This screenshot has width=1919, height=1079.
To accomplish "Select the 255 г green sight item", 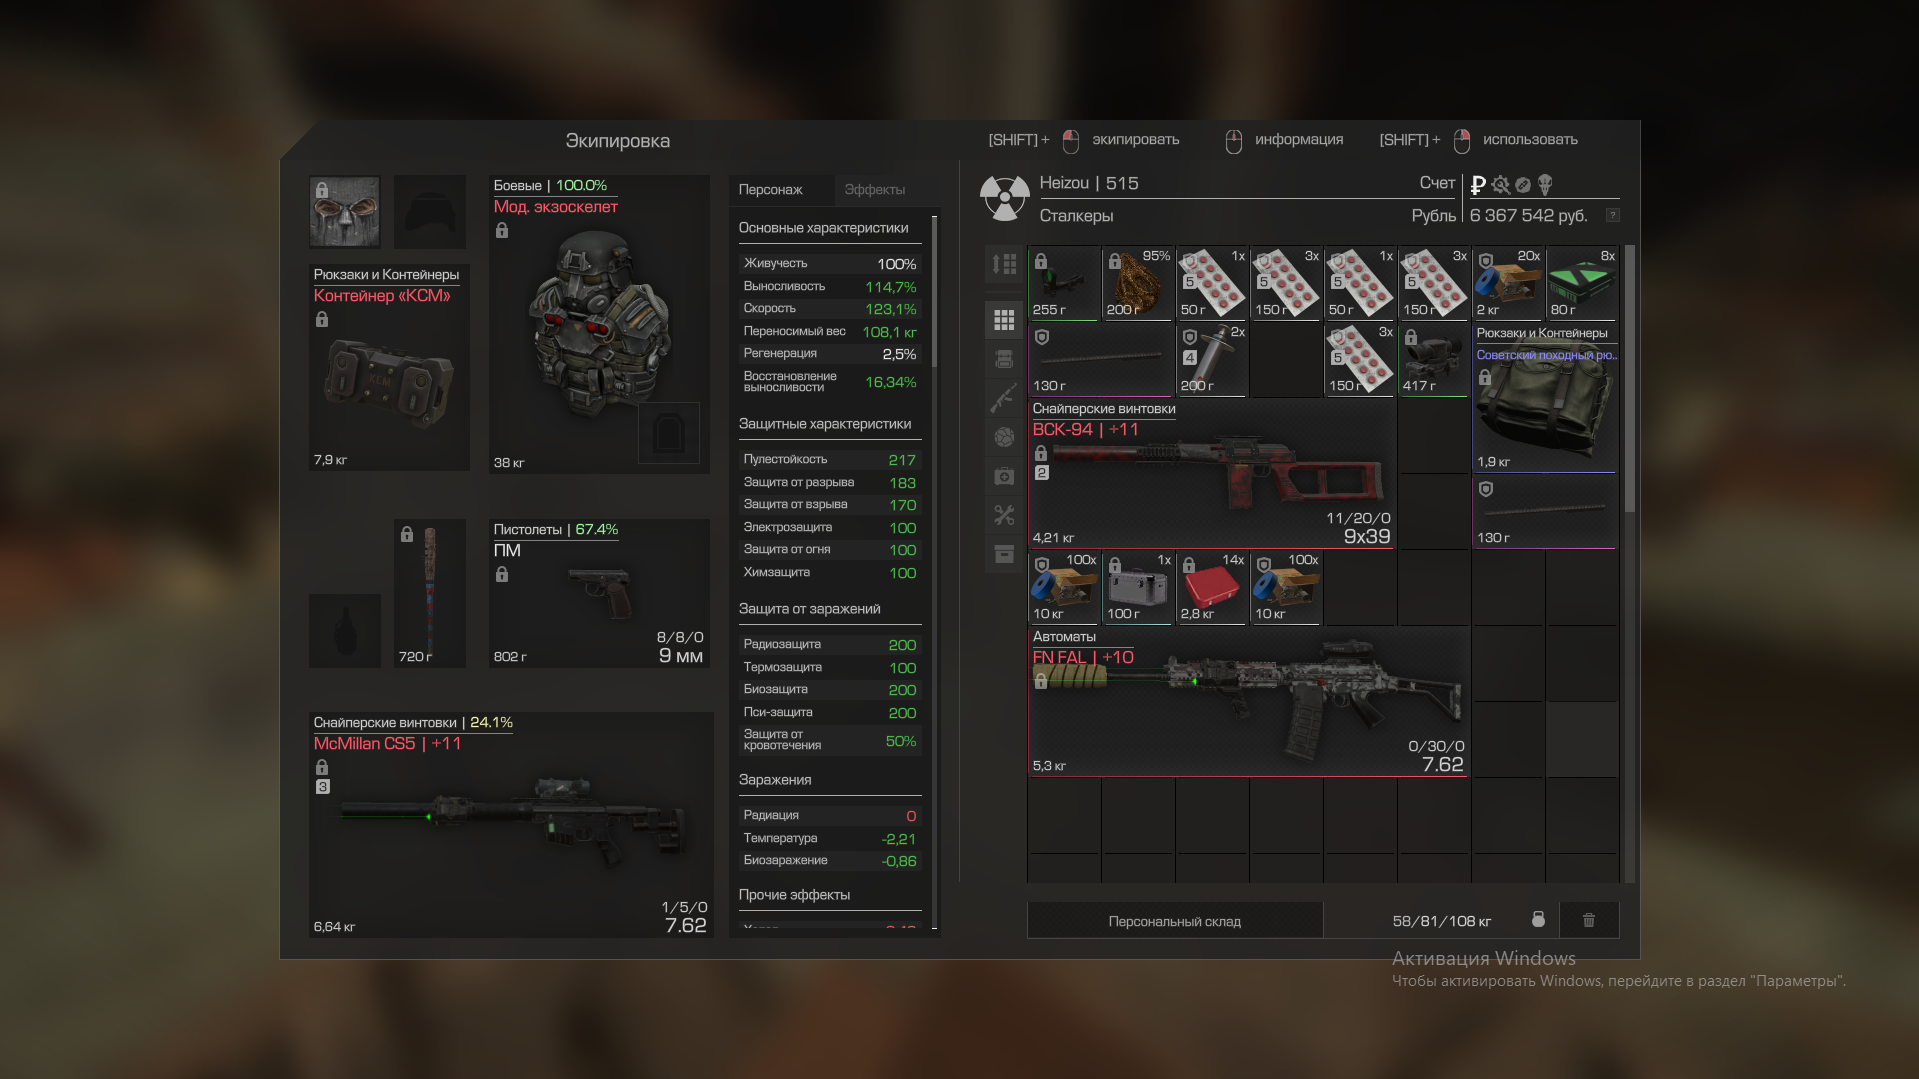I will coord(1065,284).
